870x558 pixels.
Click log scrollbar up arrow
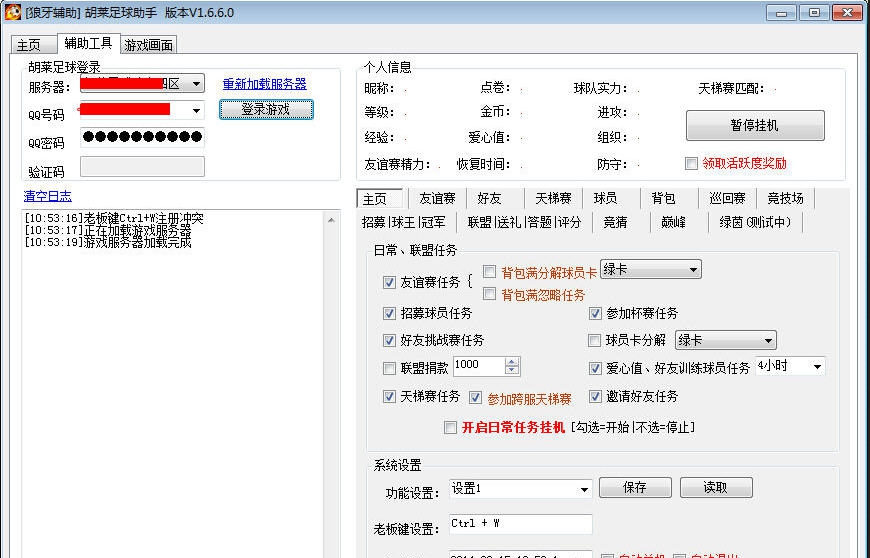331,220
